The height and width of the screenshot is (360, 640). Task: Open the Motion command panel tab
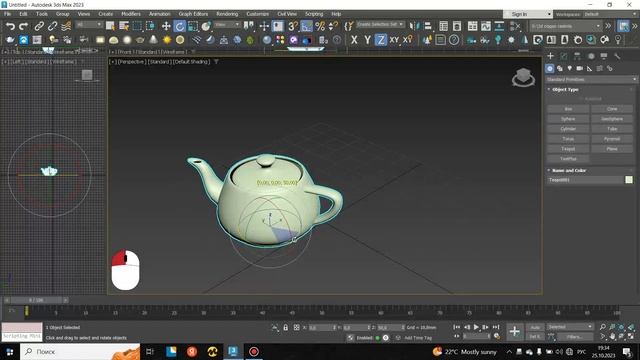(591, 56)
